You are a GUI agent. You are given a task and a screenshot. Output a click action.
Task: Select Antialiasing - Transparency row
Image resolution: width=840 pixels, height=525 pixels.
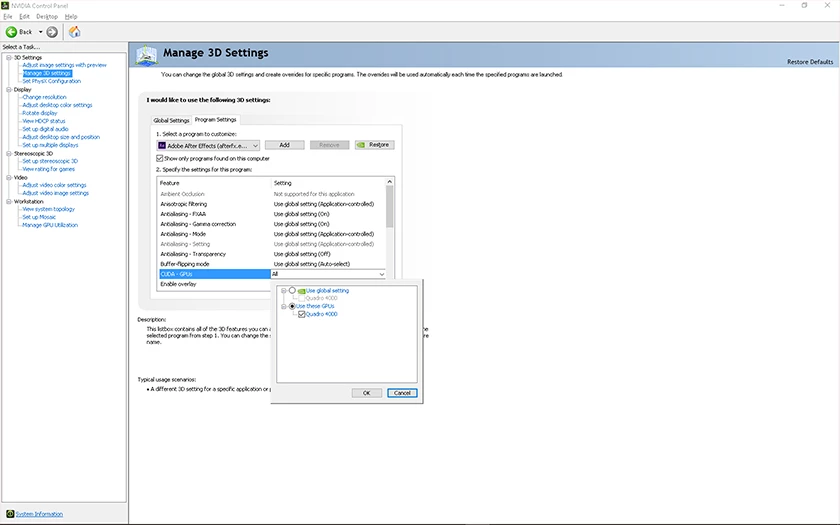pyautogui.click(x=271, y=254)
